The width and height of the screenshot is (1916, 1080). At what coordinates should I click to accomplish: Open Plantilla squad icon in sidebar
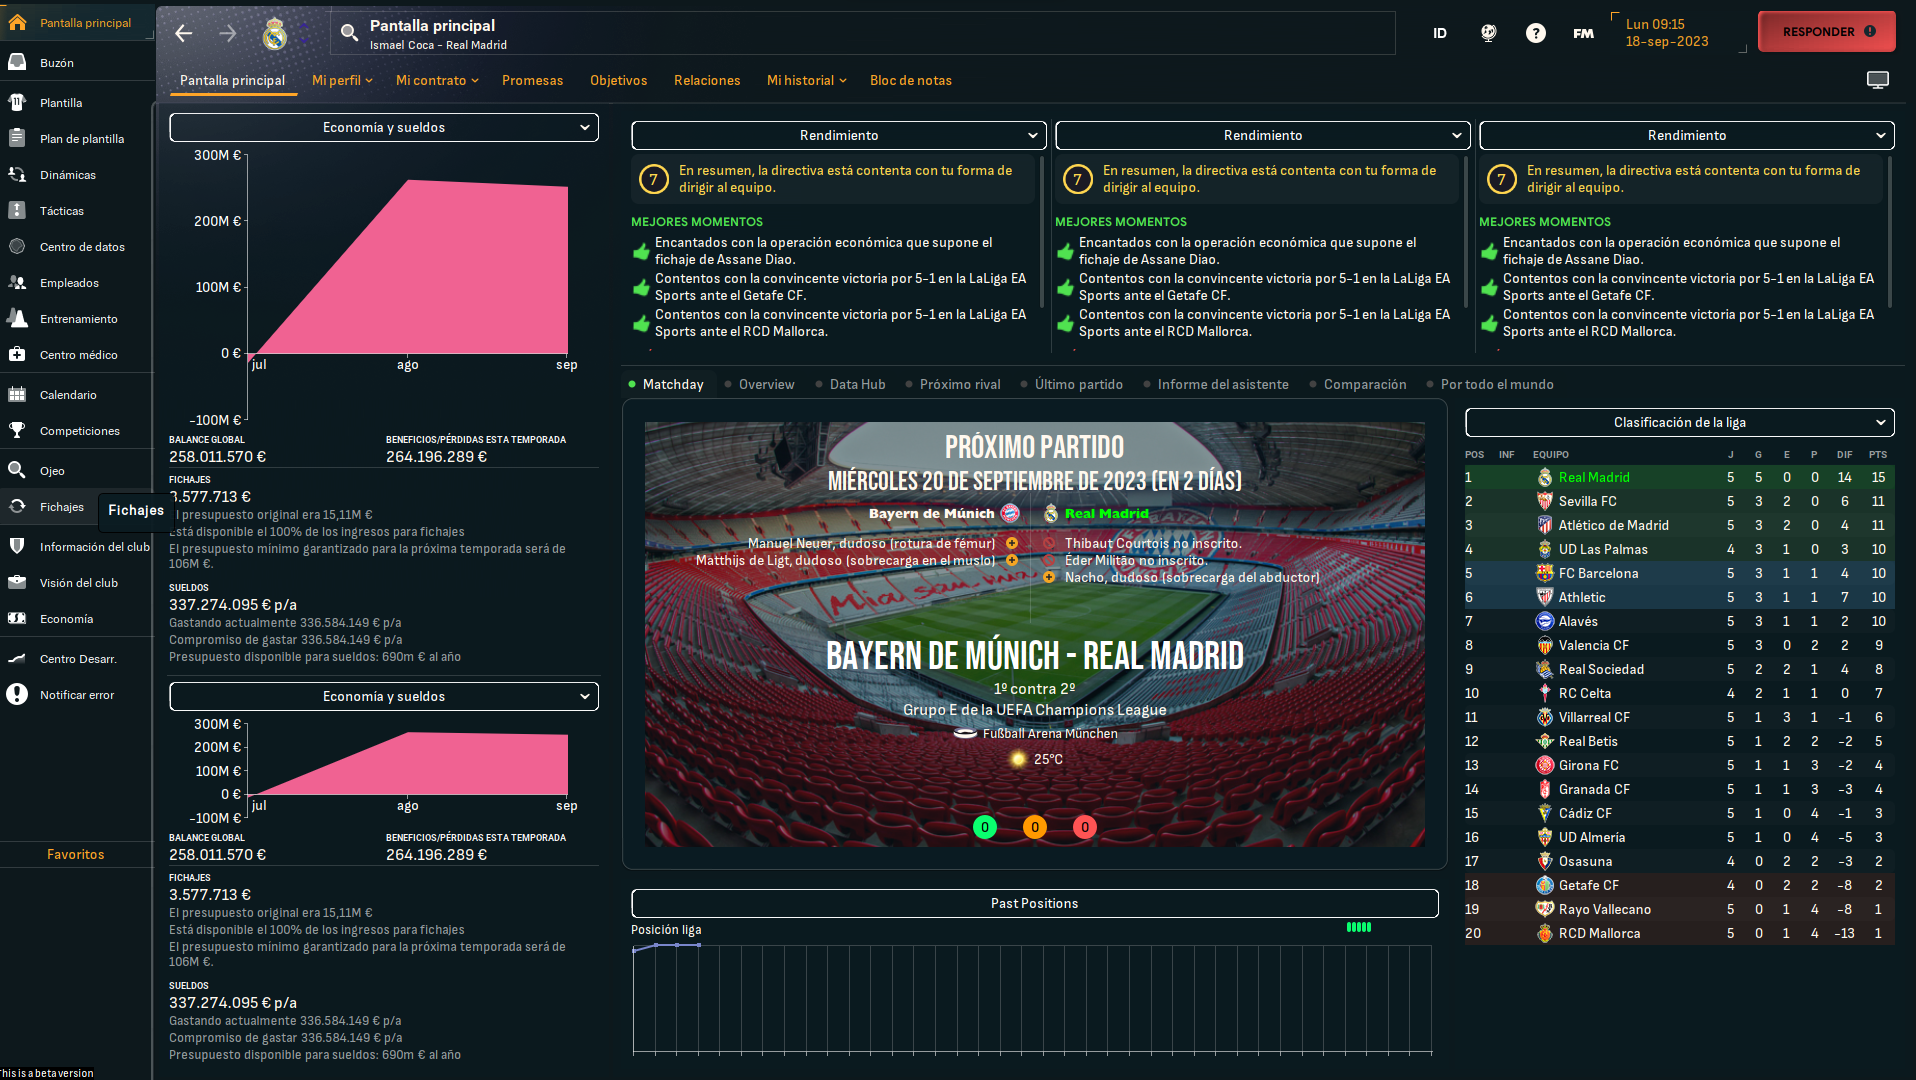click(x=17, y=102)
